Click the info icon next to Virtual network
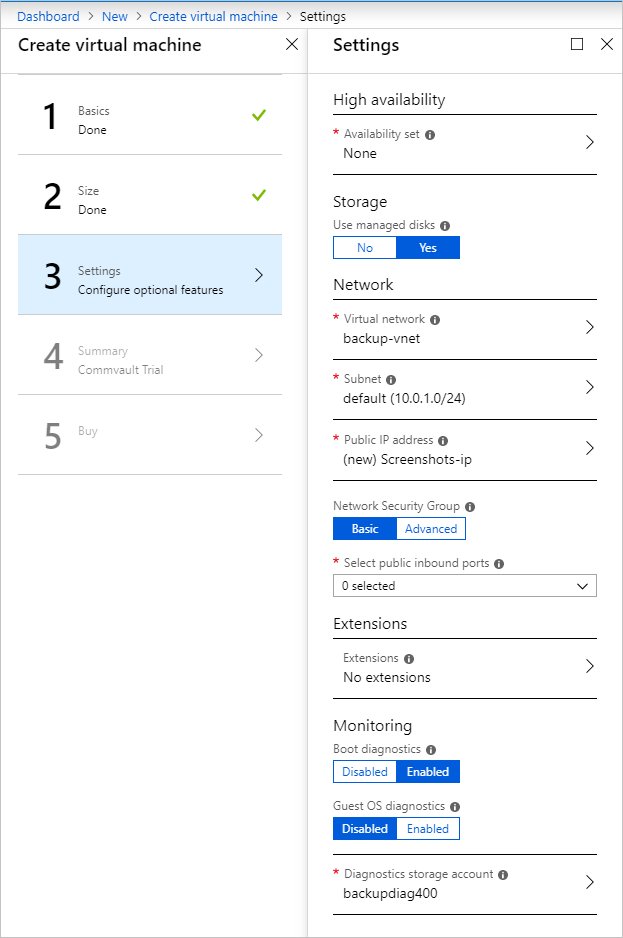This screenshot has height=938, width=623. click(435, 320)
